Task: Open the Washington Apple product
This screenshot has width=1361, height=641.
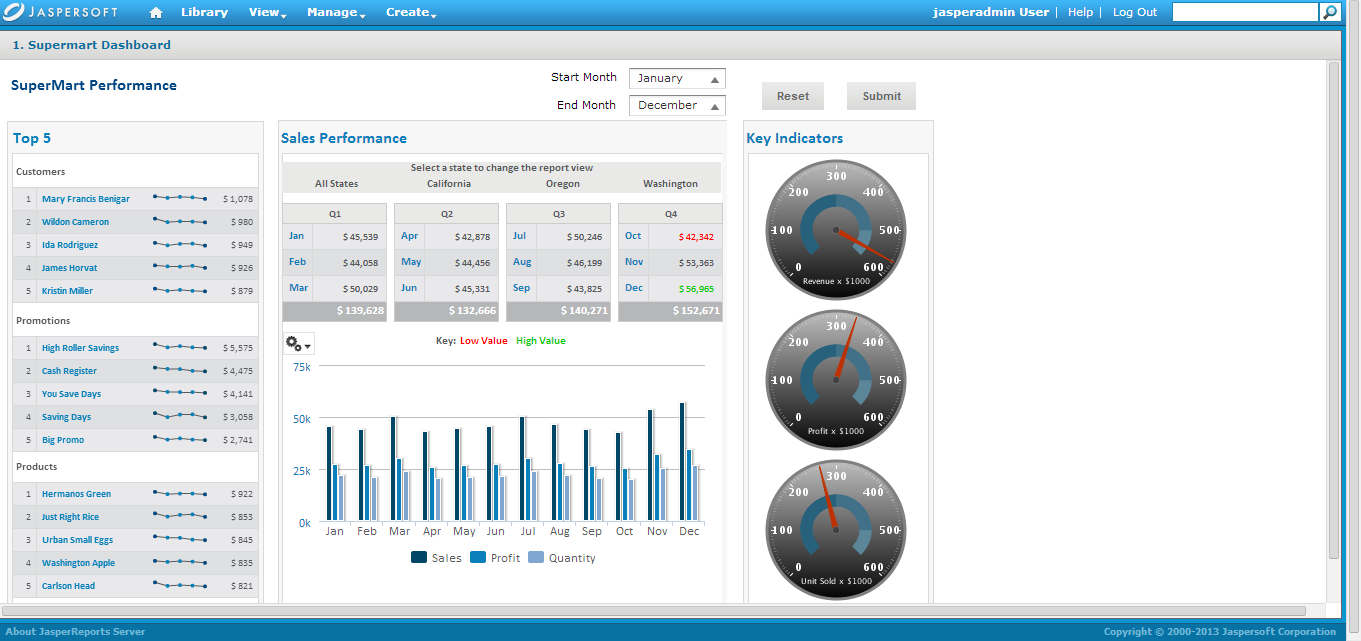Action: (78, 563)
